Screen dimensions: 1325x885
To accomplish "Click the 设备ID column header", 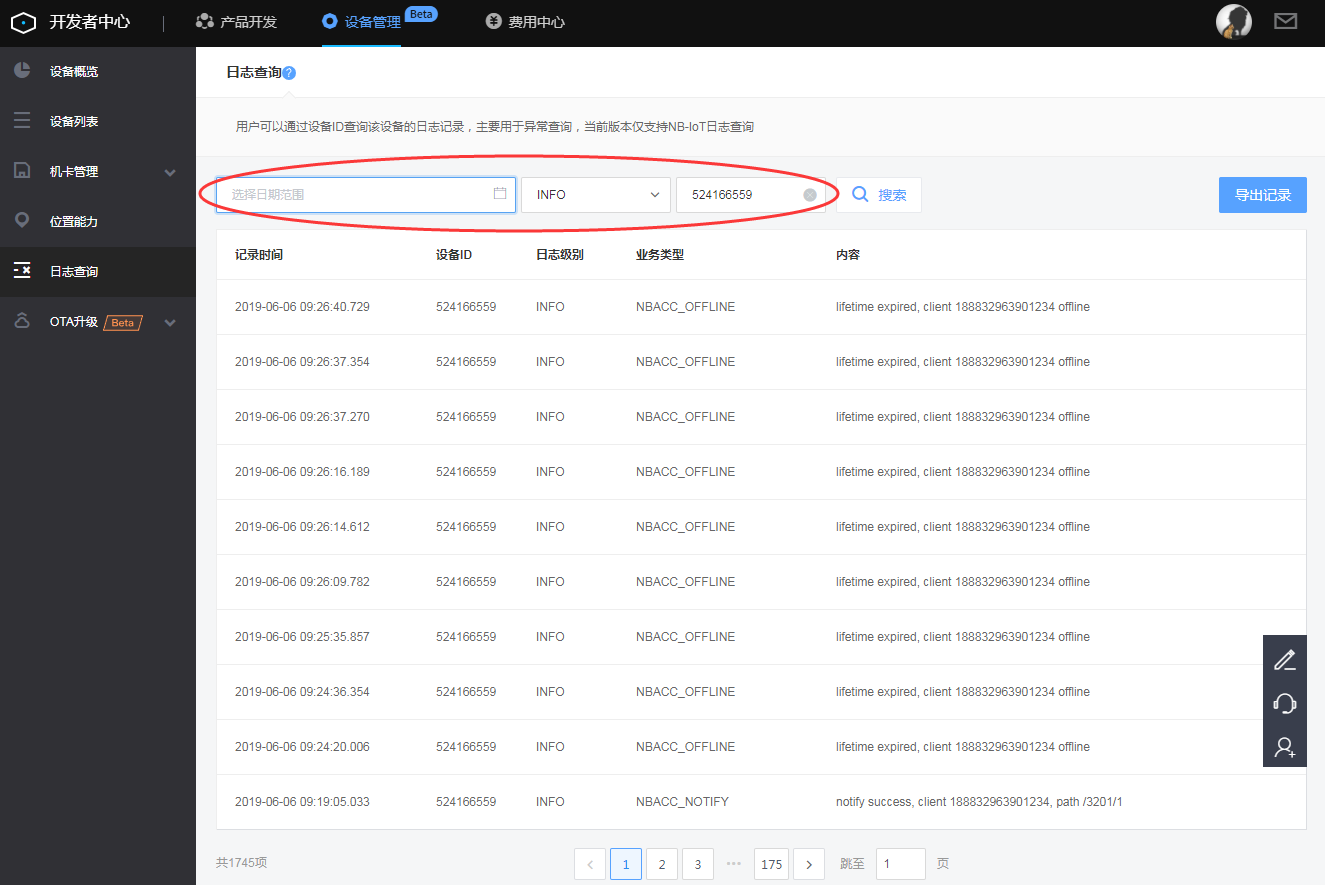I will click(x=454, y=255).
